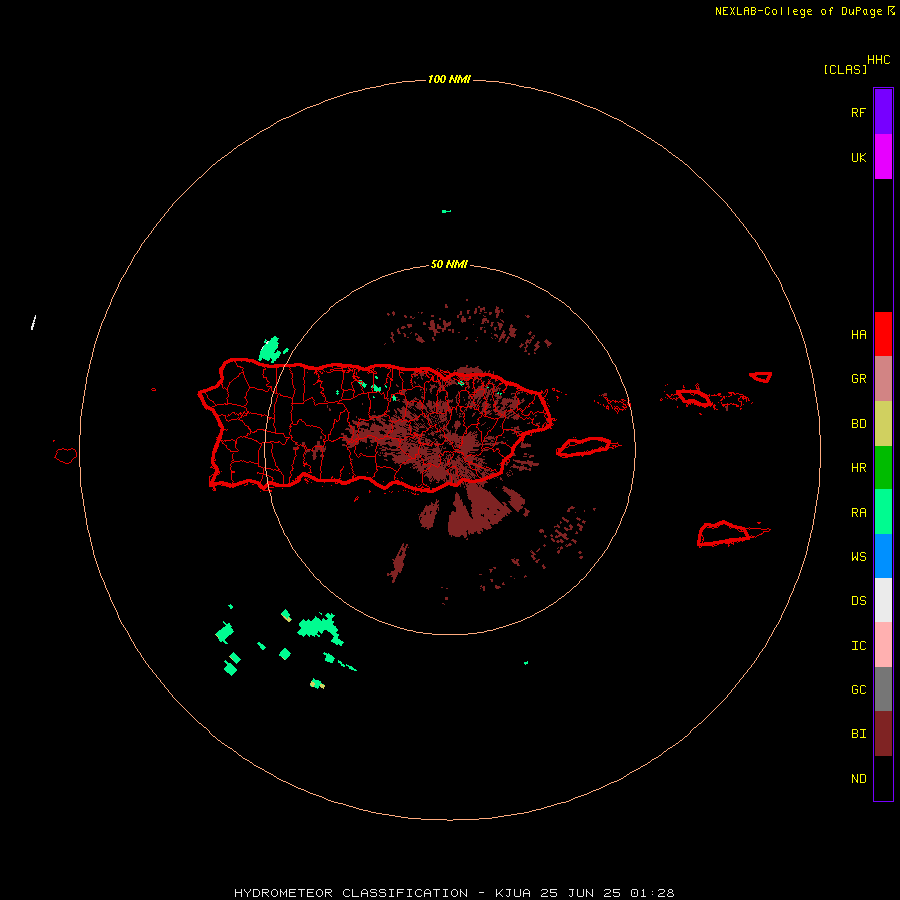This screenshot has height=900, width=900.
Task: Click the GR legend label
Action: [858, 379]
